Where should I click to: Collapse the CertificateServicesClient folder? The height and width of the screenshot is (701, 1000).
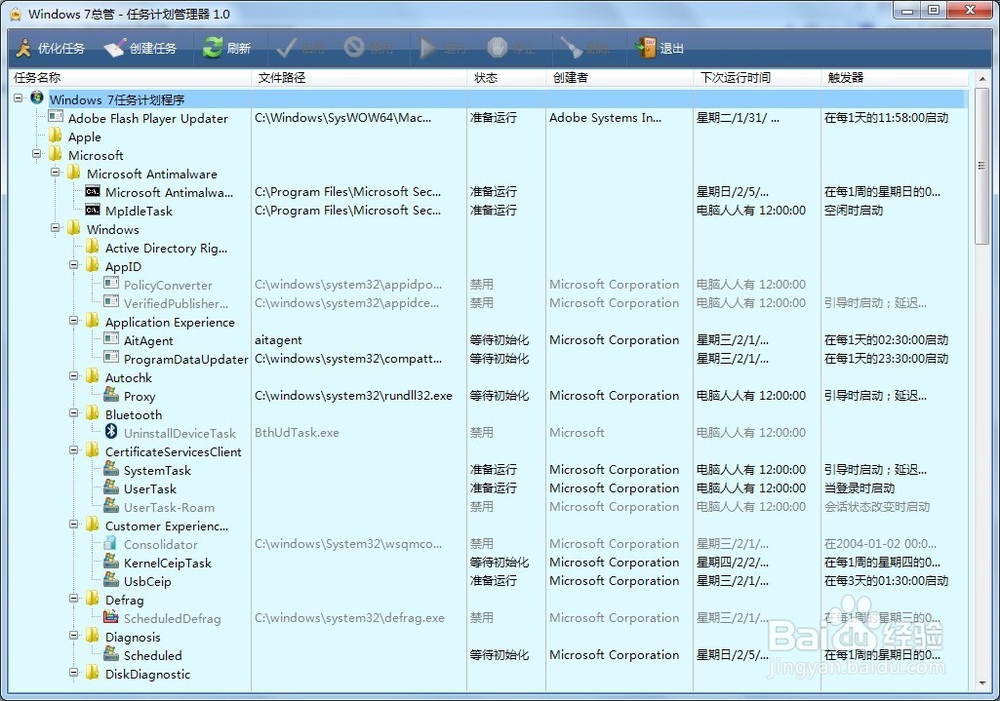click(74, 450)
